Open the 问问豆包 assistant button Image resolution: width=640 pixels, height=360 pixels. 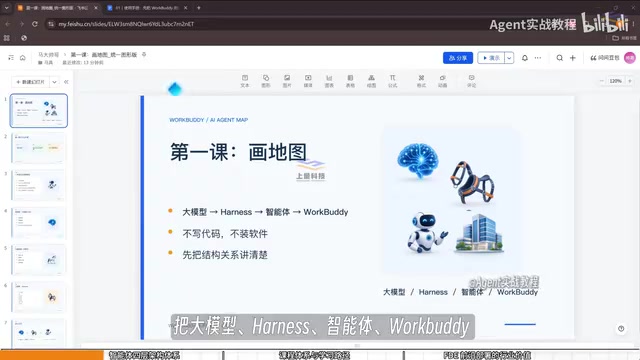click(x=605, y=58)
